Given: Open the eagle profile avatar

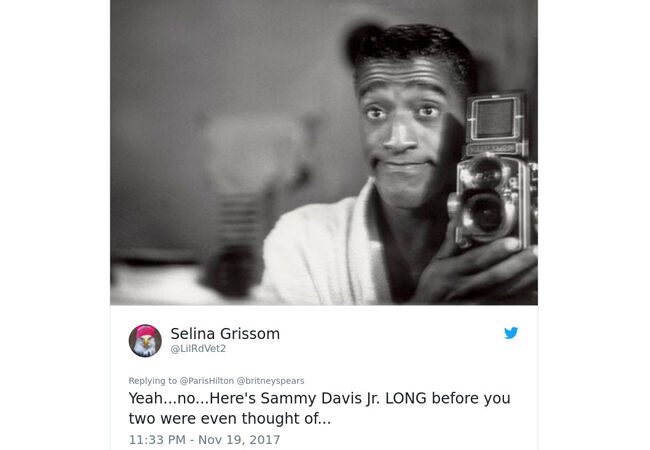Looking at the screenshot, I should tap(145, 341).
